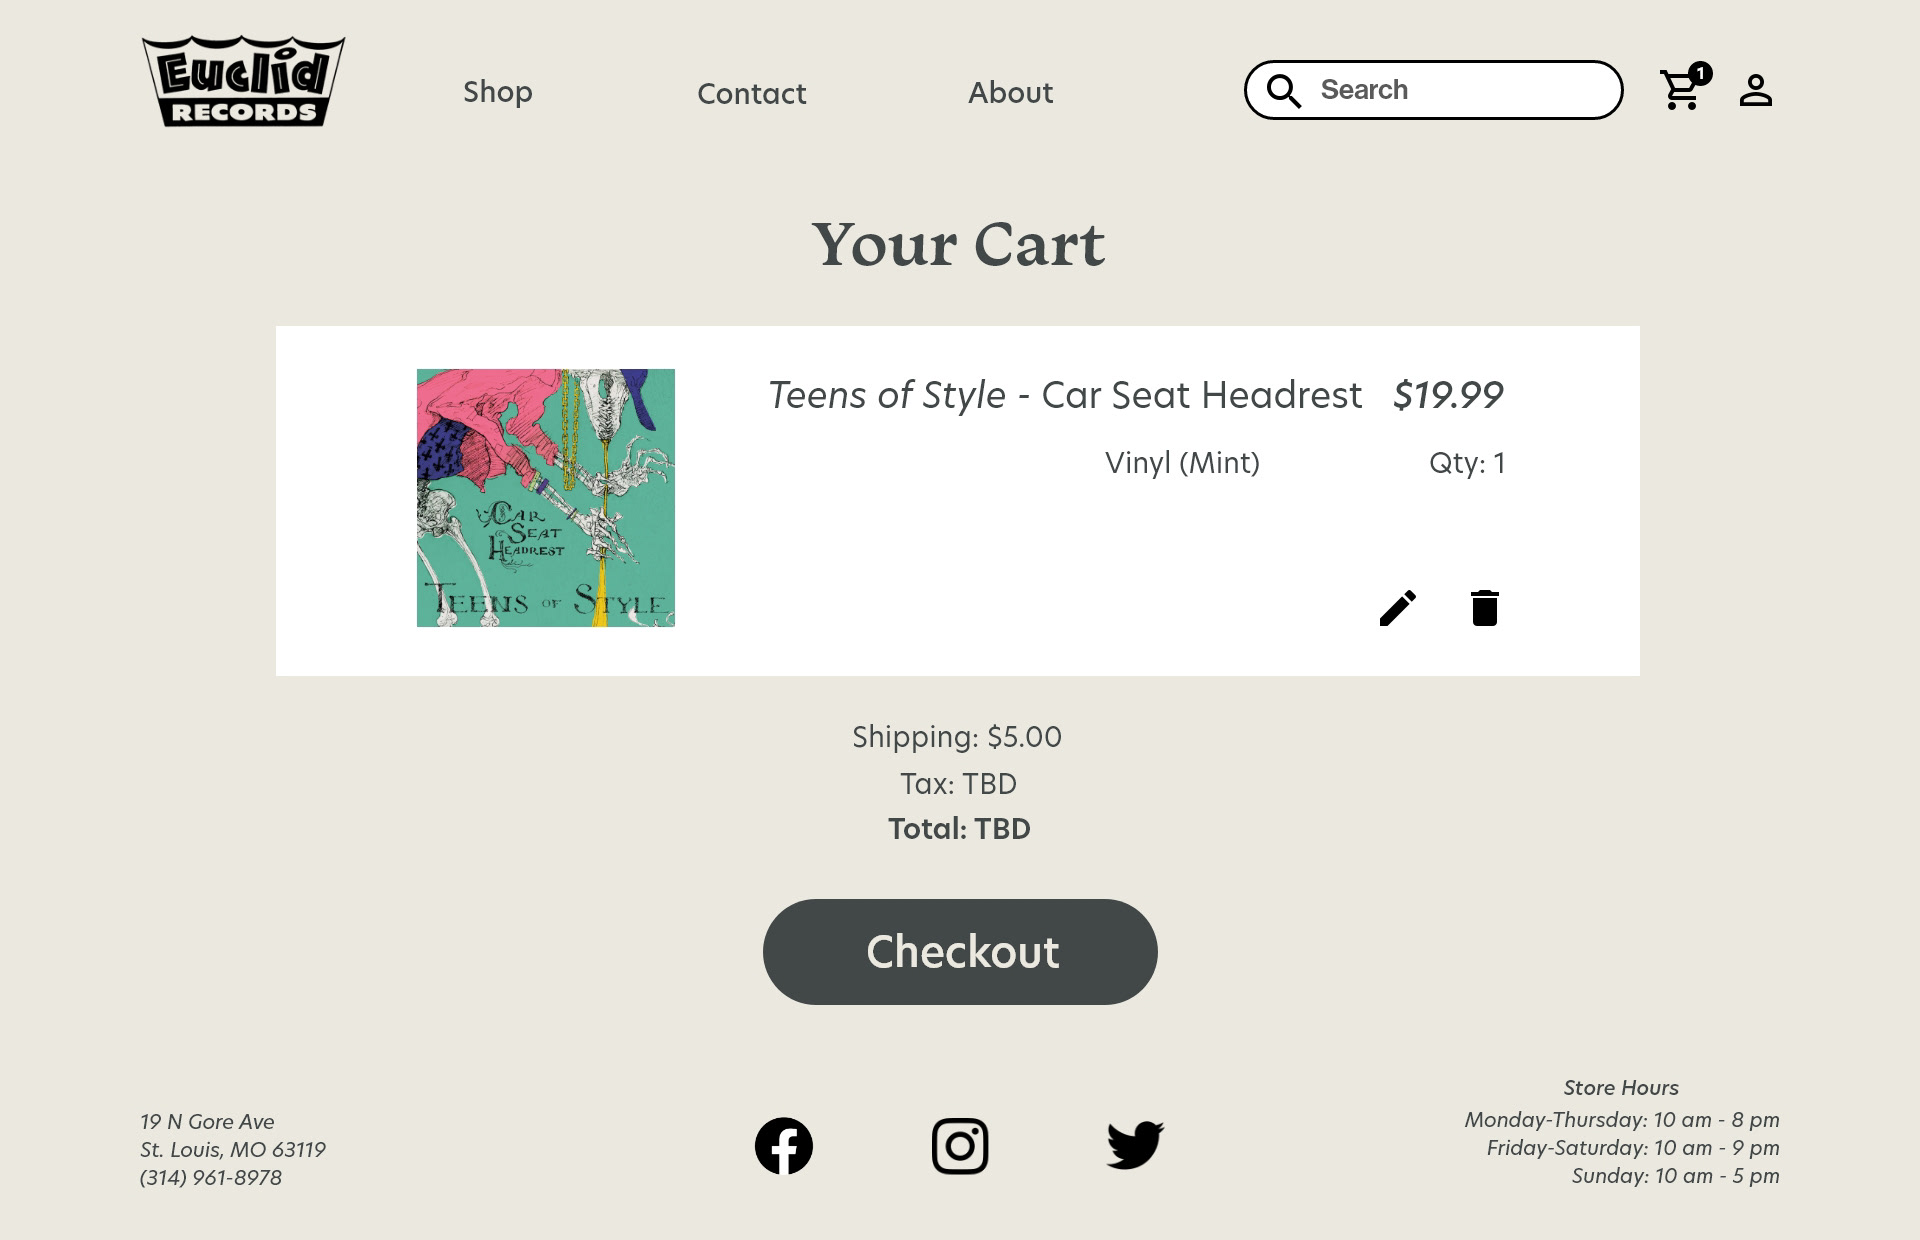Open the Teens of Style album cover

pyautogui.click(x=546, y=498)
